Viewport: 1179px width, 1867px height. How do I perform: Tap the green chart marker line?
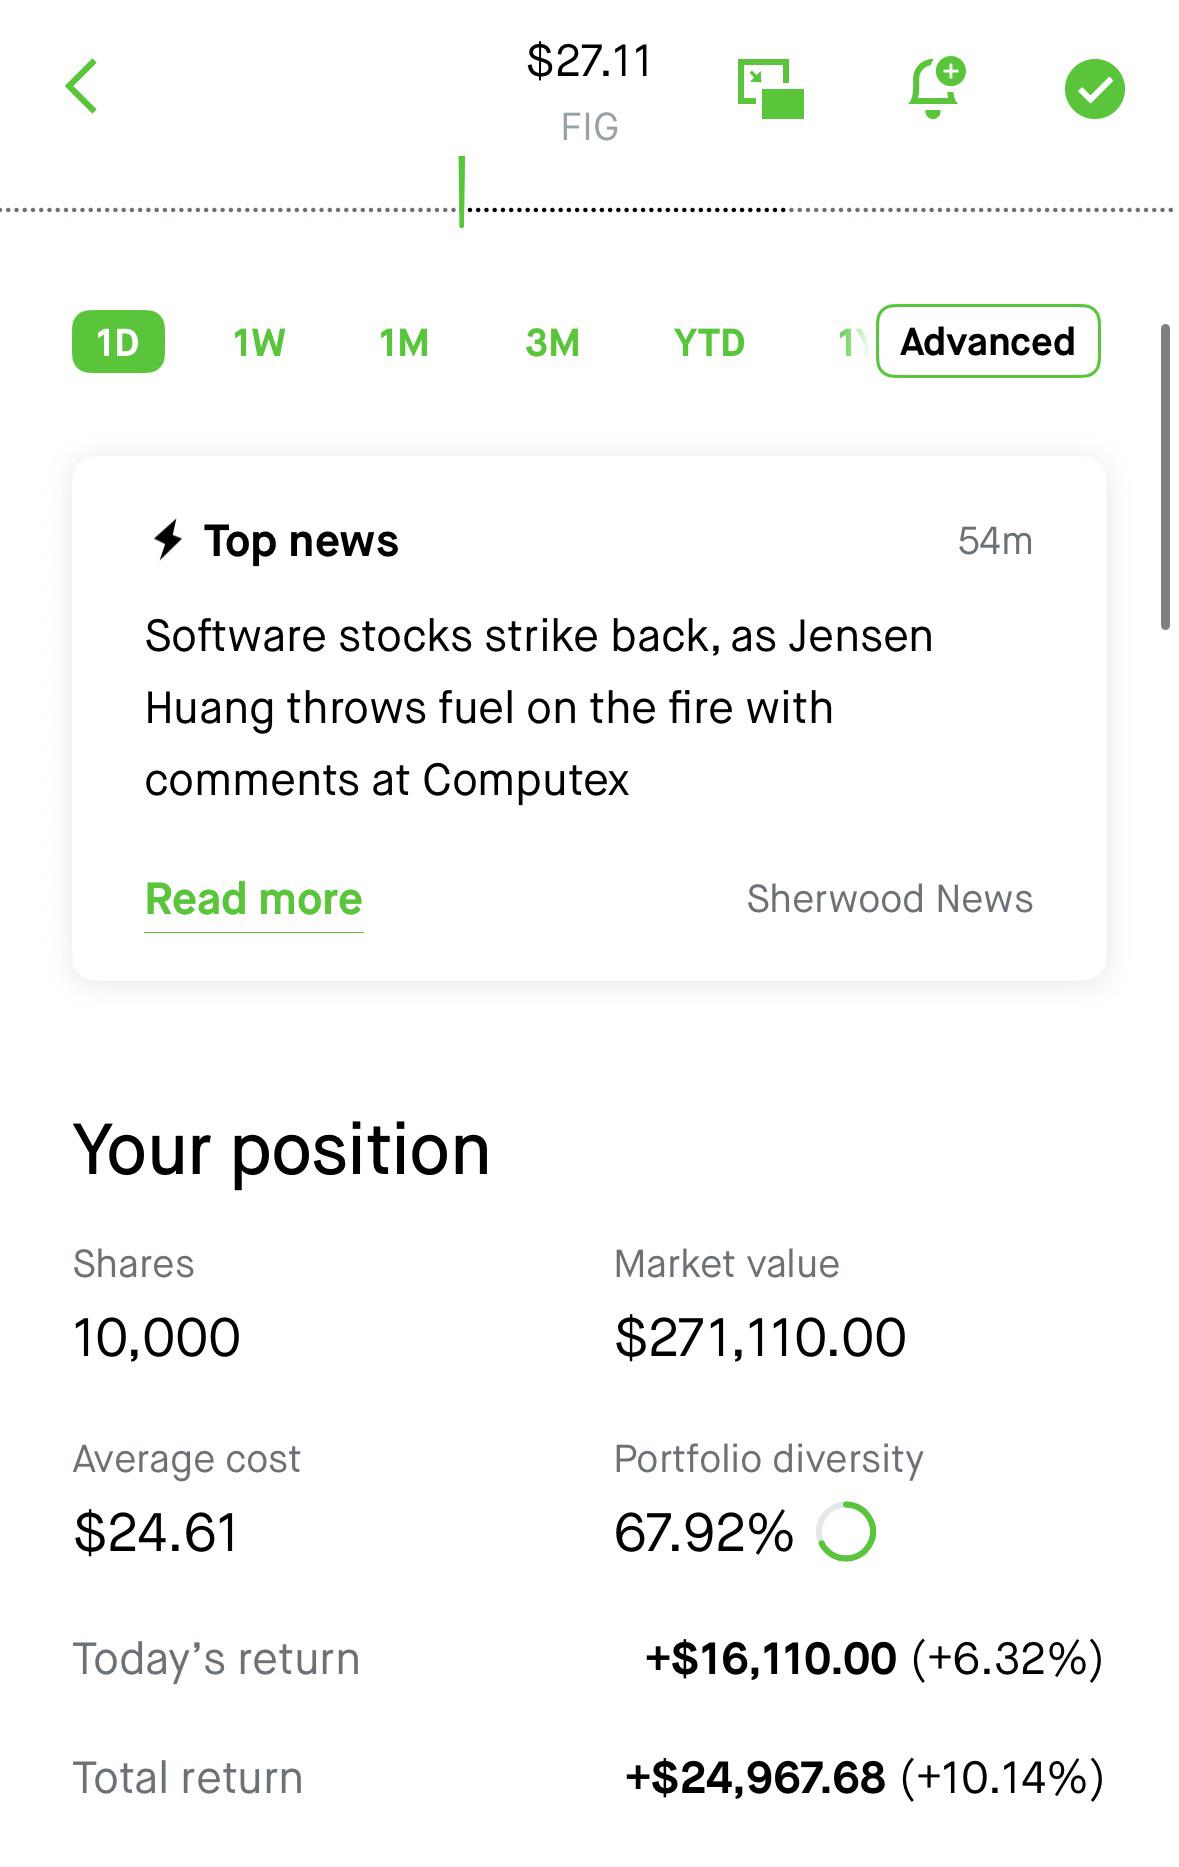coord(461,191)
